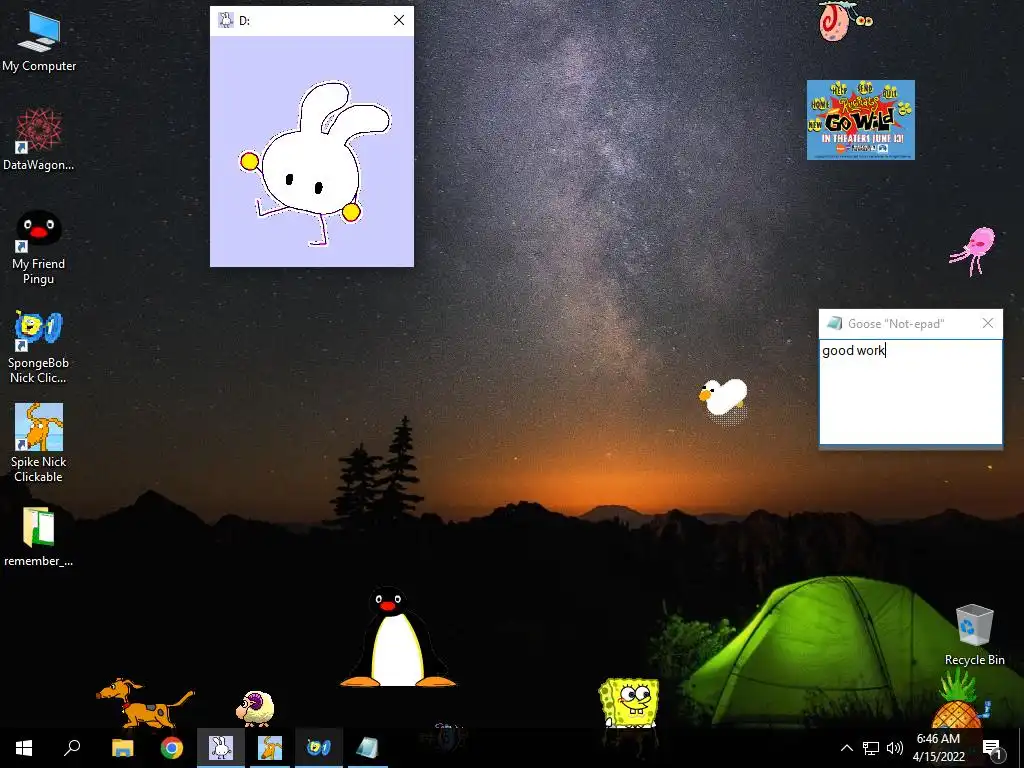The image size is (1024, 768).
Task: Select the Spike Nick Clickable shortcut
Action: pos(39,443)
